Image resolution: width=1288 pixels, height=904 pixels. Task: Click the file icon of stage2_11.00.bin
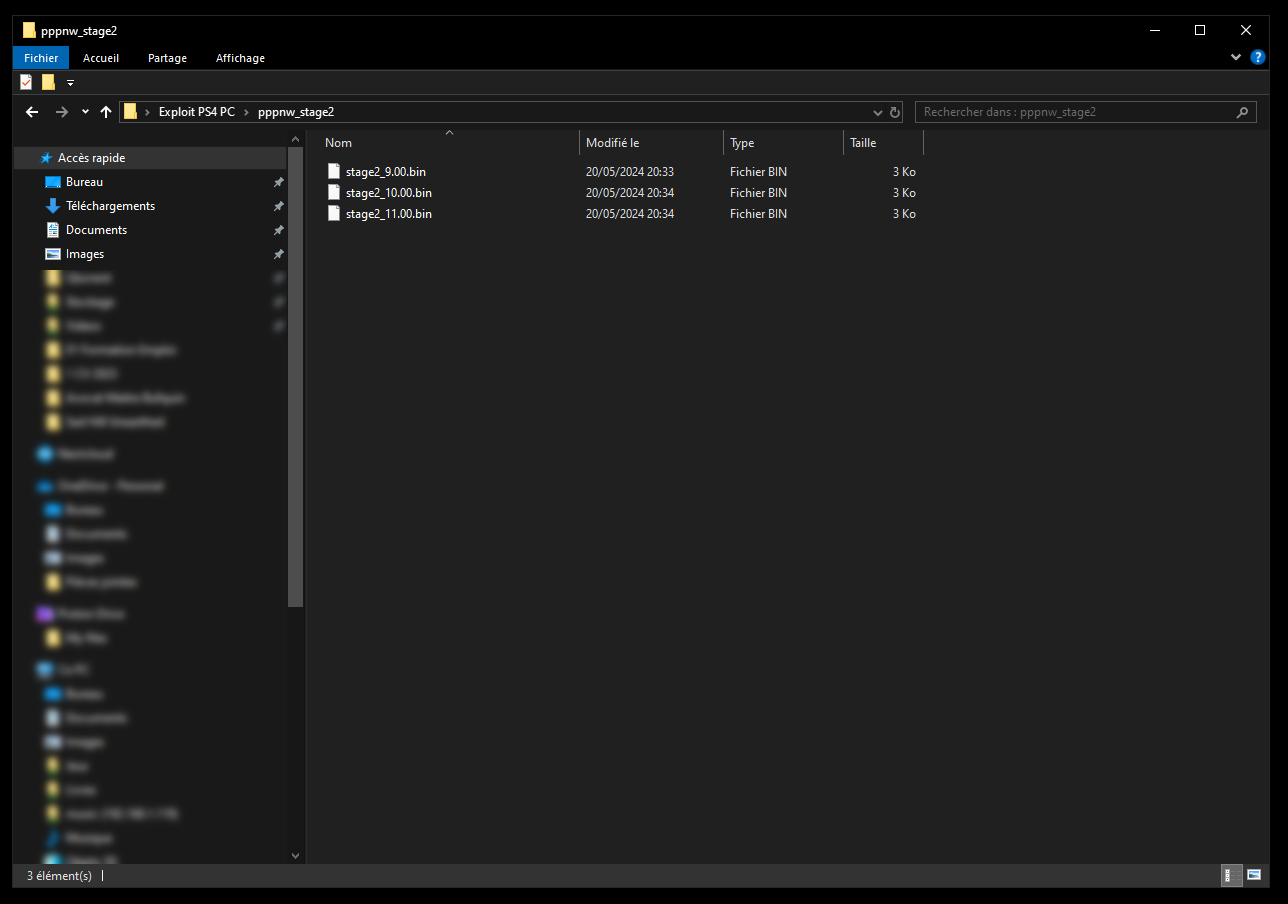click(334, 213)
